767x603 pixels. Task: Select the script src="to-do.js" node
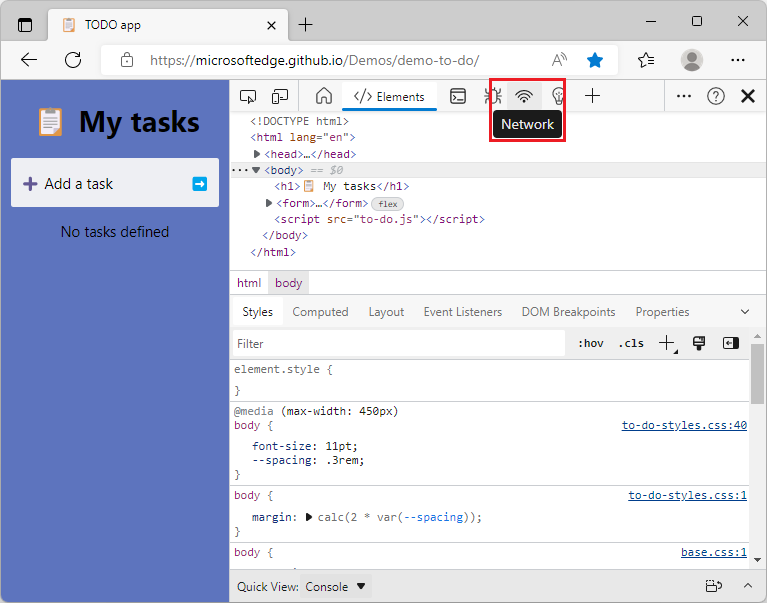(x=380, y=219)
